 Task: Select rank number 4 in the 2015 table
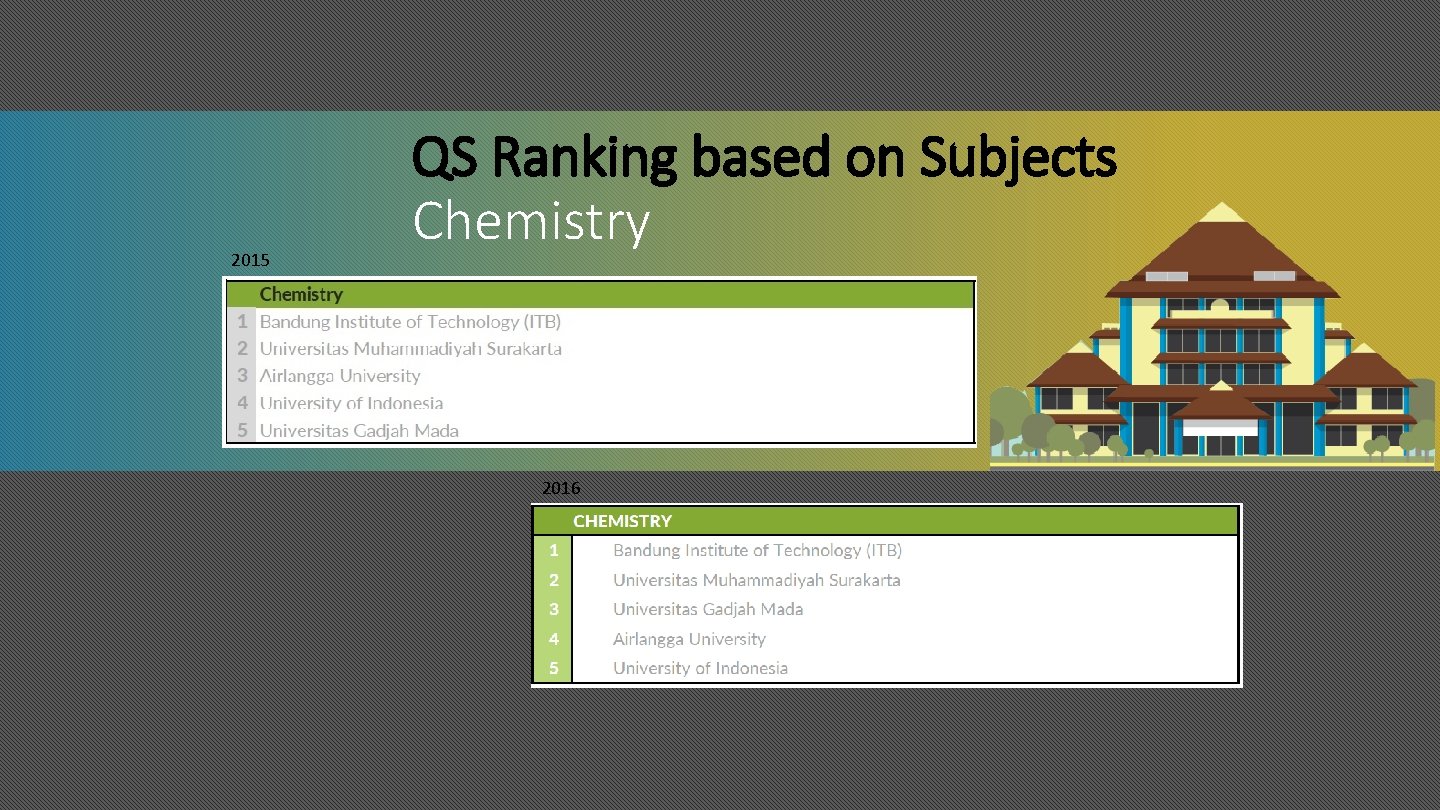pos(242,403)
